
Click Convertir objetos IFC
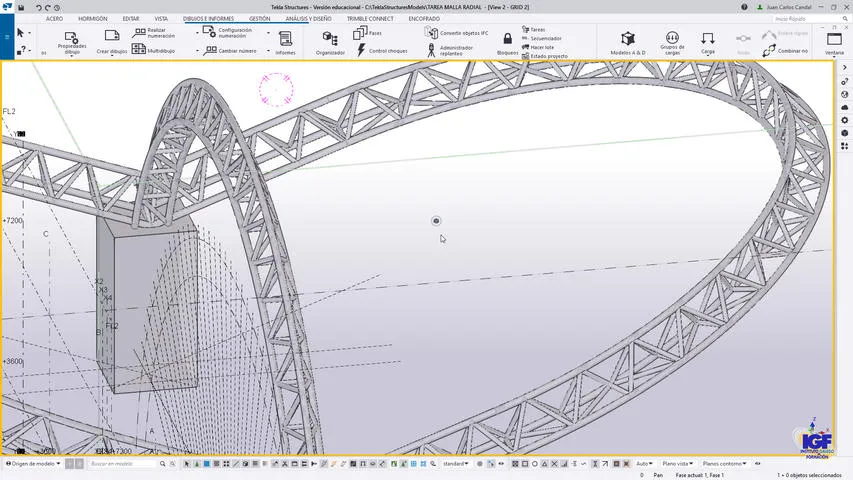pos(456,33)
